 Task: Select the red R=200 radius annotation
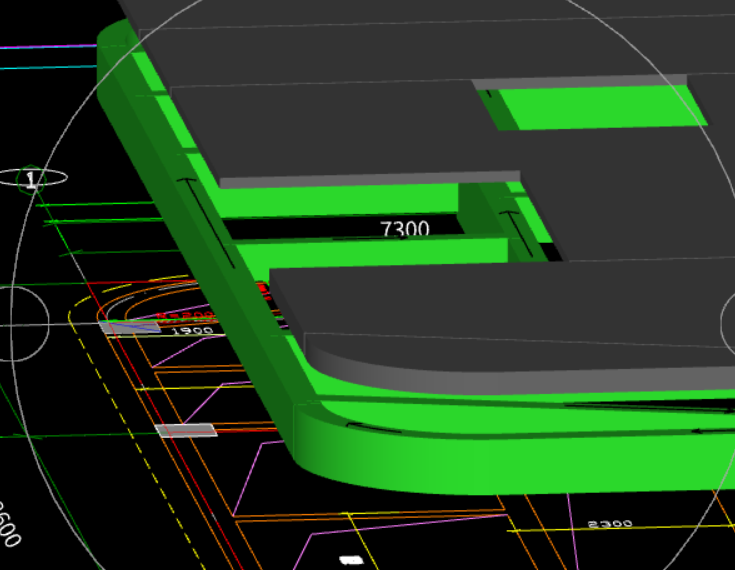(186, 316)
